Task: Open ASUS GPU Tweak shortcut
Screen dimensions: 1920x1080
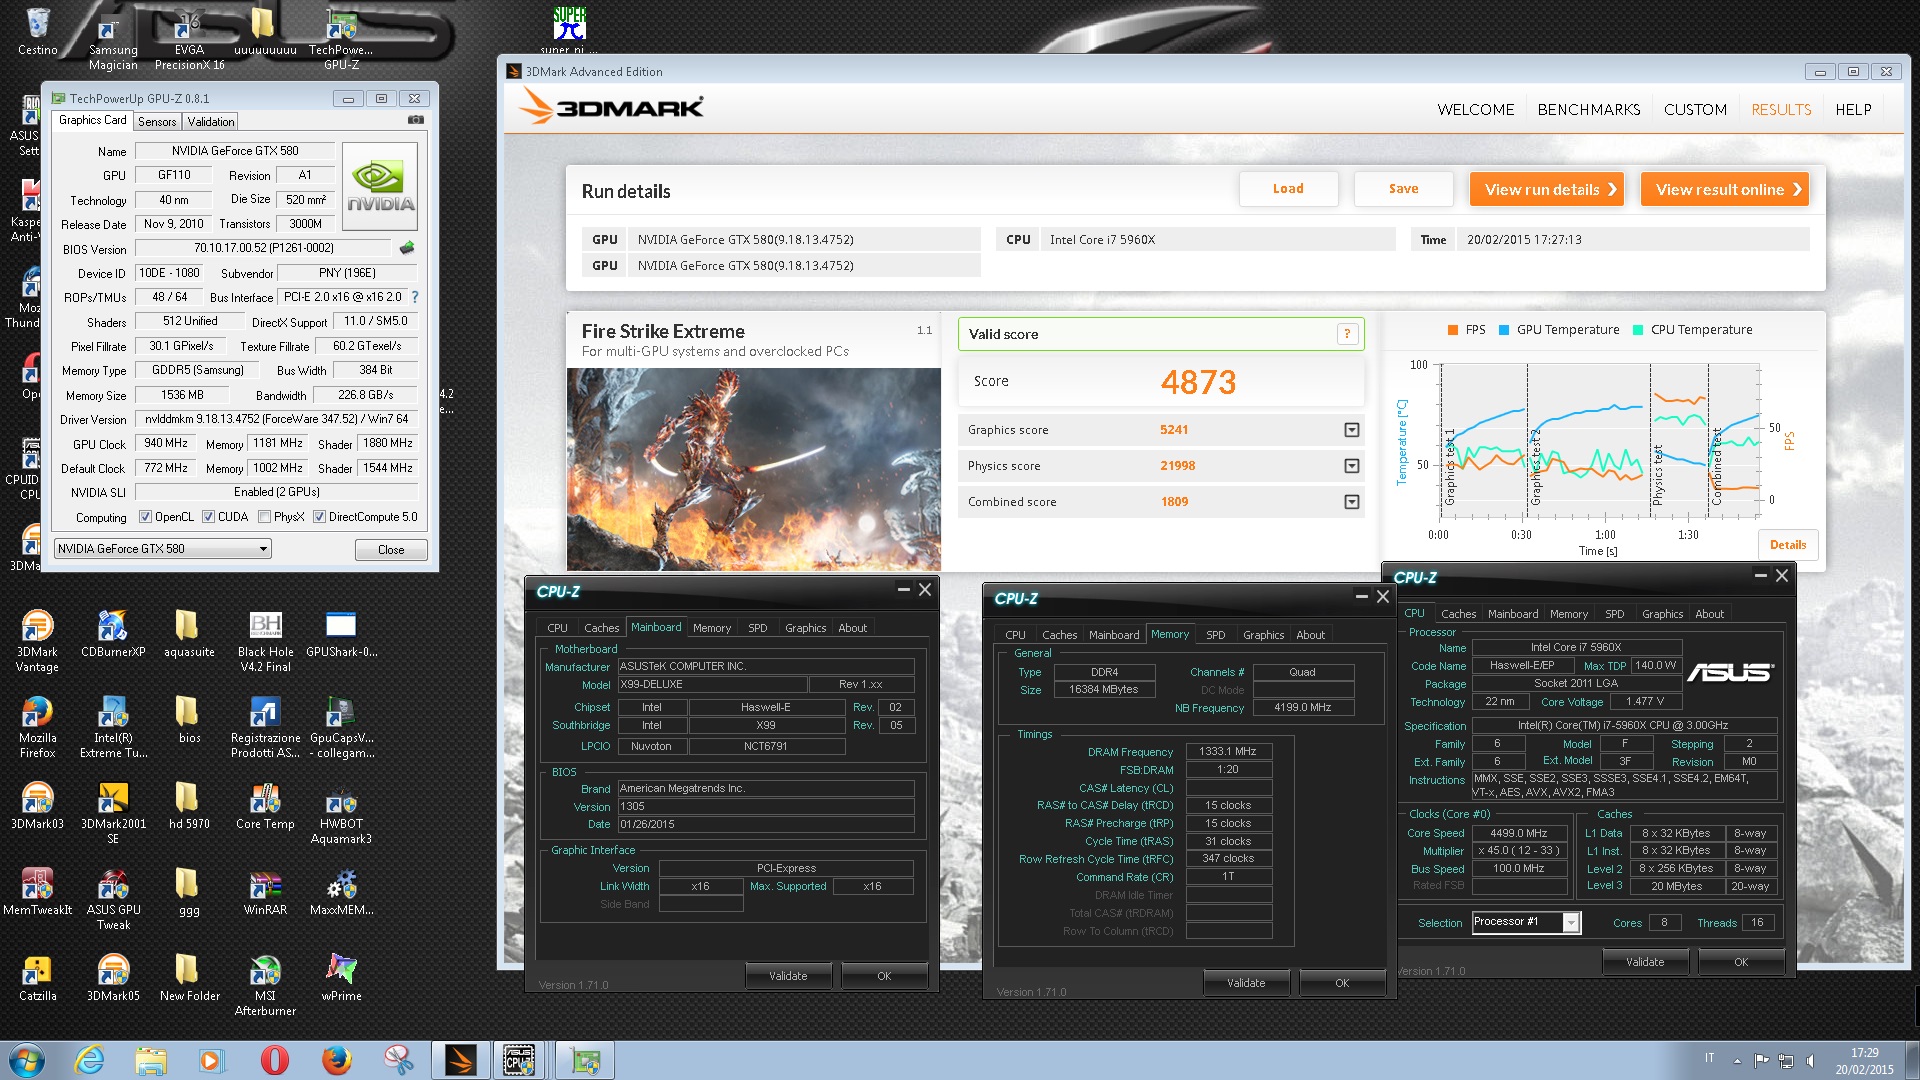Action: coord(113,899)
